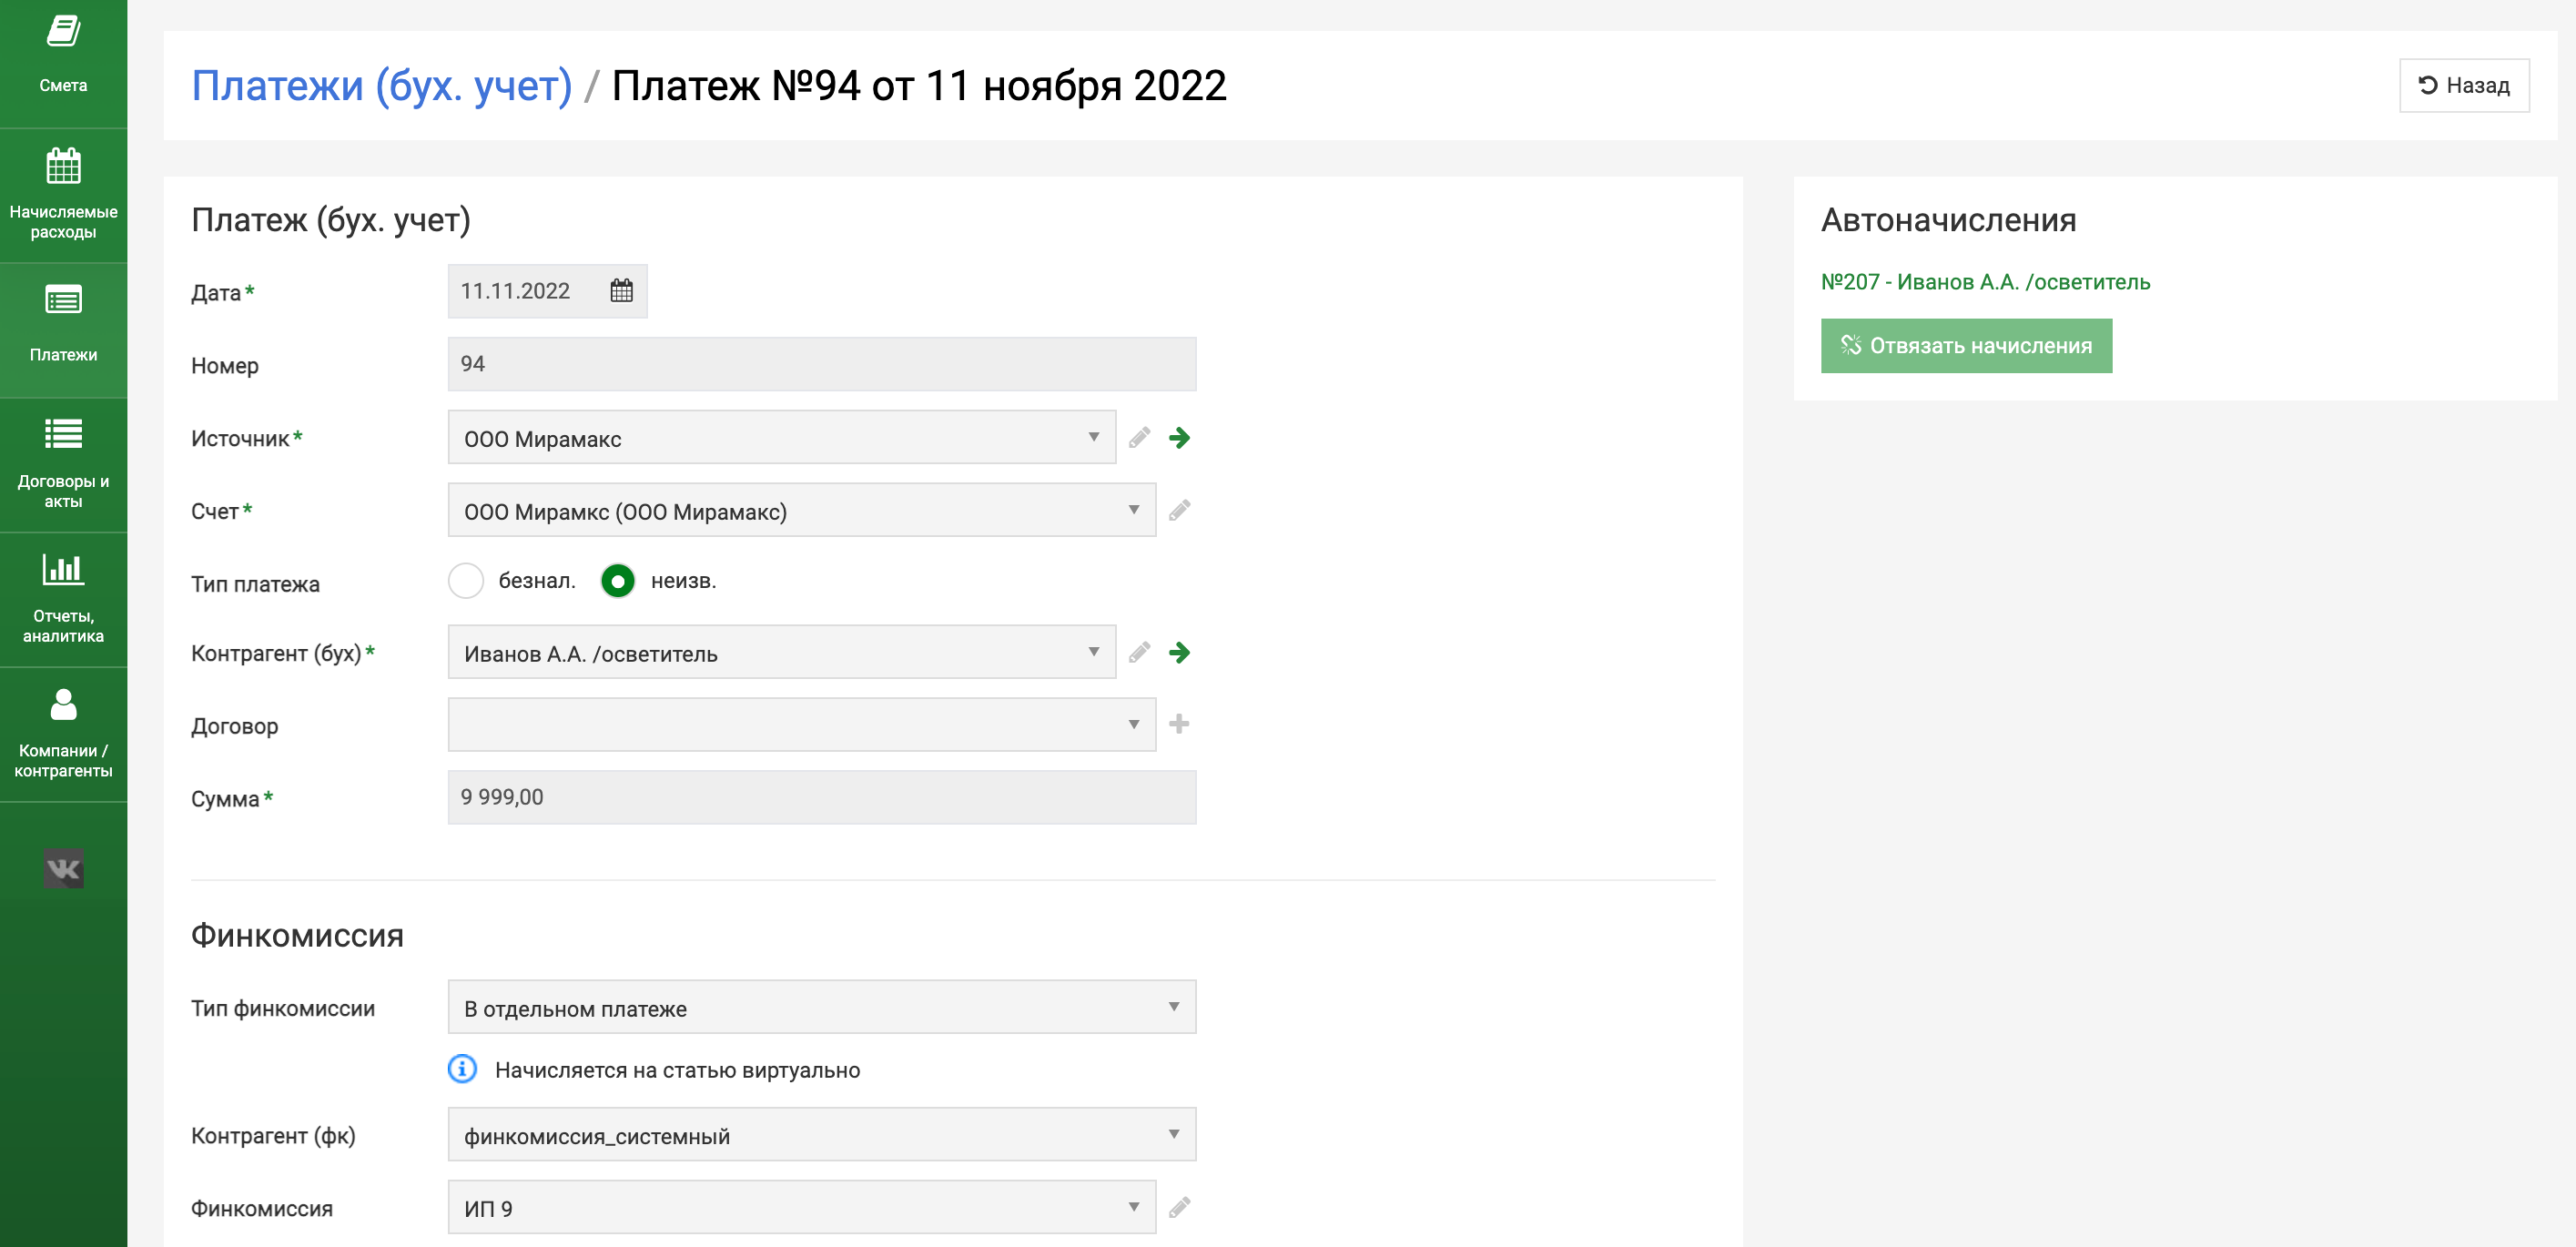Open the empty Договор dropdown
The image size is (2576, 1247).
(x=802, y=724)
